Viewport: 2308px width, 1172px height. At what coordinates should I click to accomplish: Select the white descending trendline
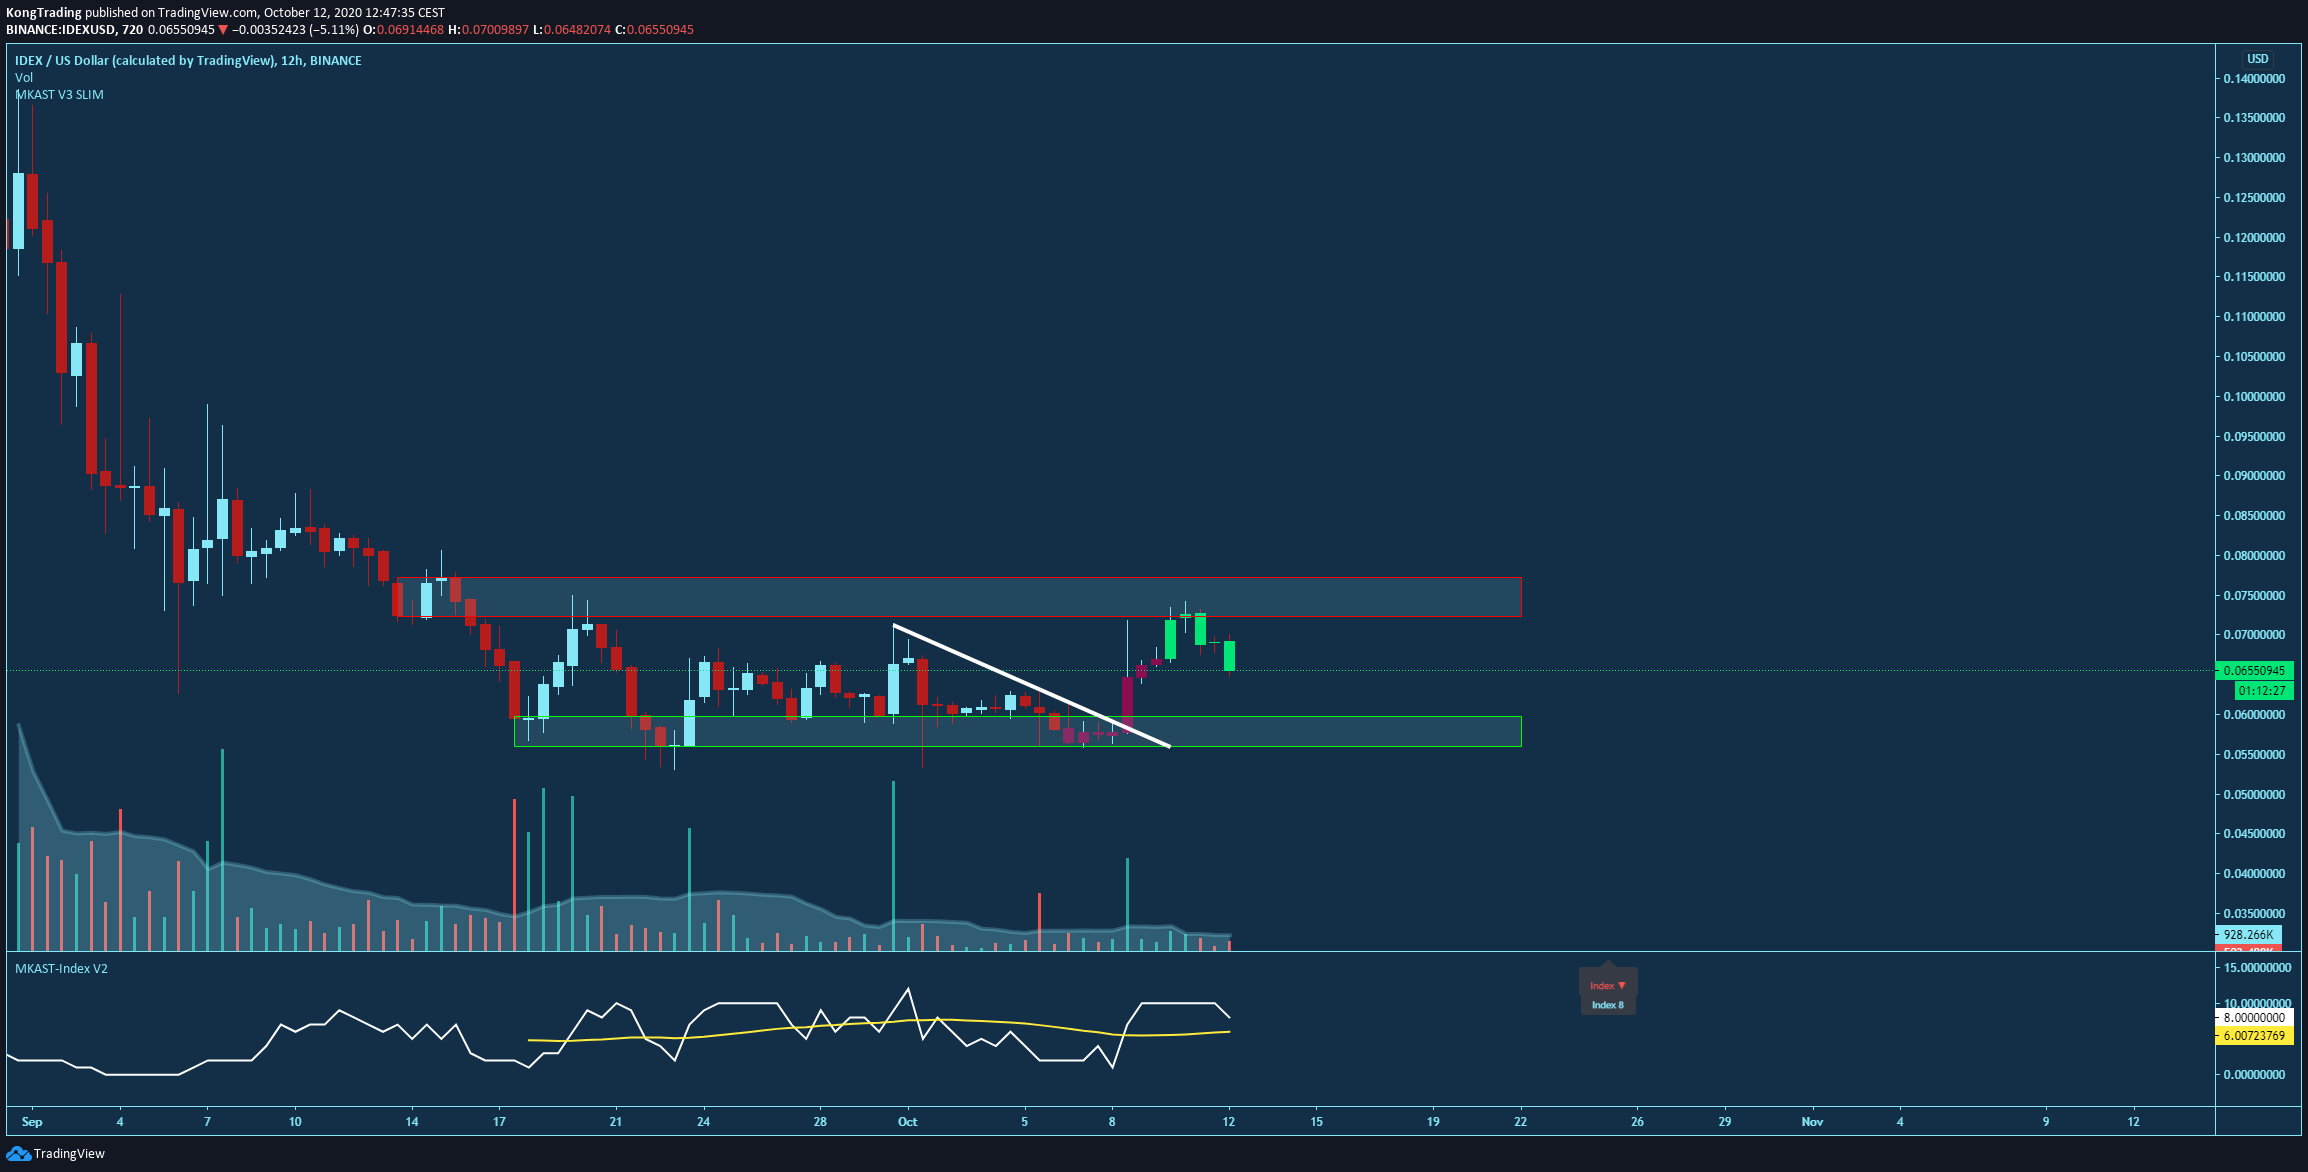pos(1031,686)
